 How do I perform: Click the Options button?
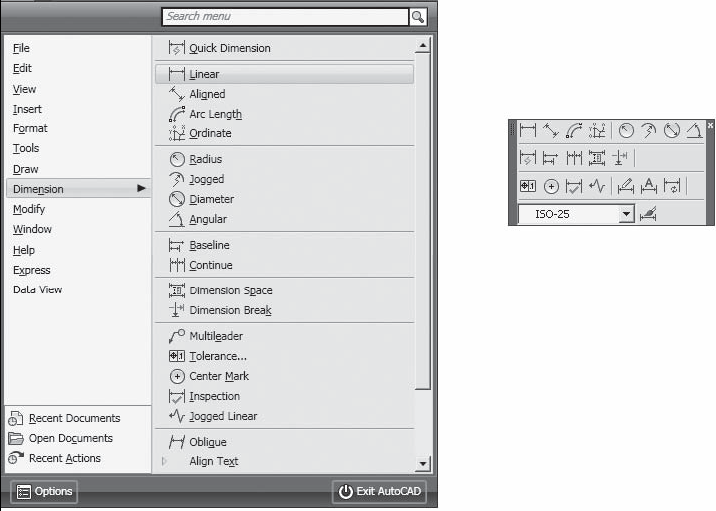(x=44, y=491)
